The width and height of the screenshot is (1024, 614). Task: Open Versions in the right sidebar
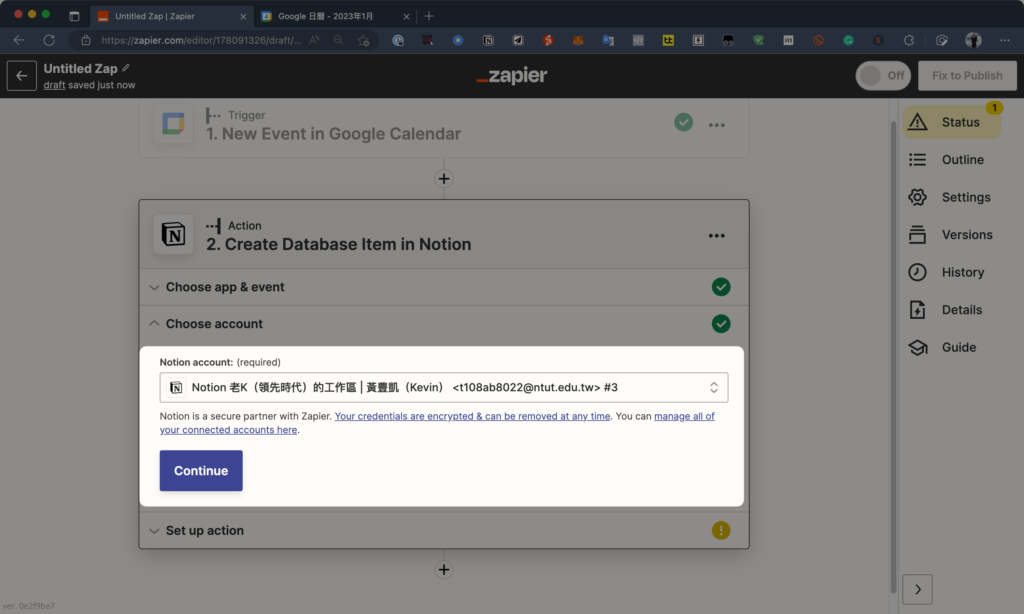(x=952, y=234)
